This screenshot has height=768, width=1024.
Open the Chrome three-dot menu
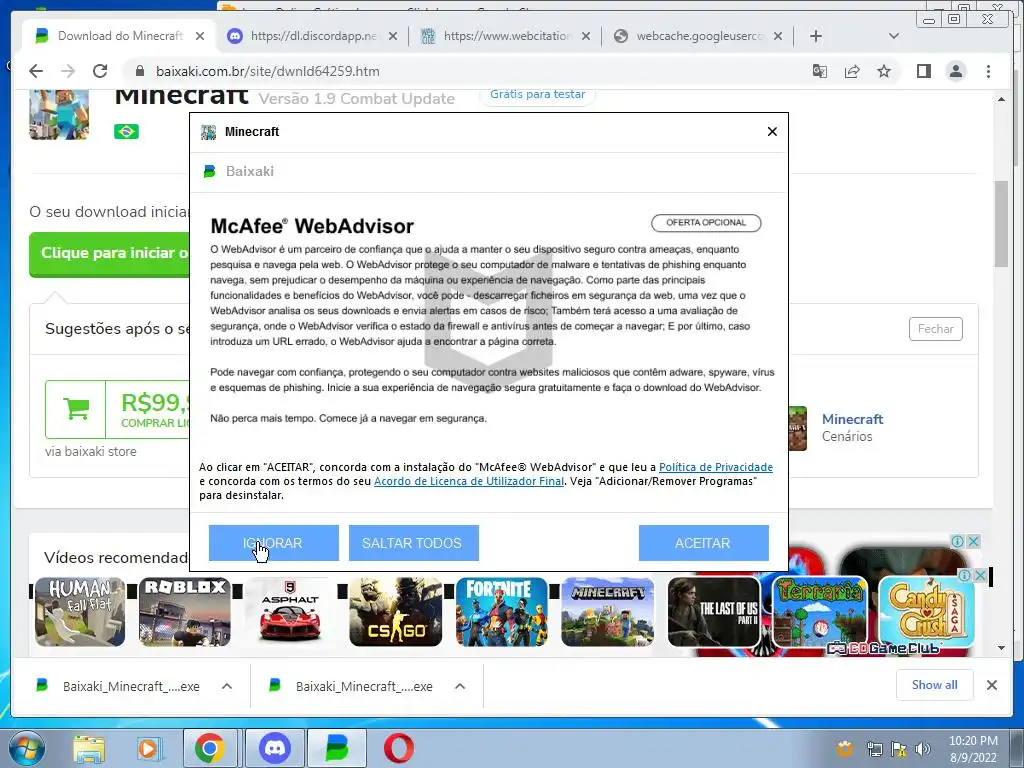(x=988, y=71)
